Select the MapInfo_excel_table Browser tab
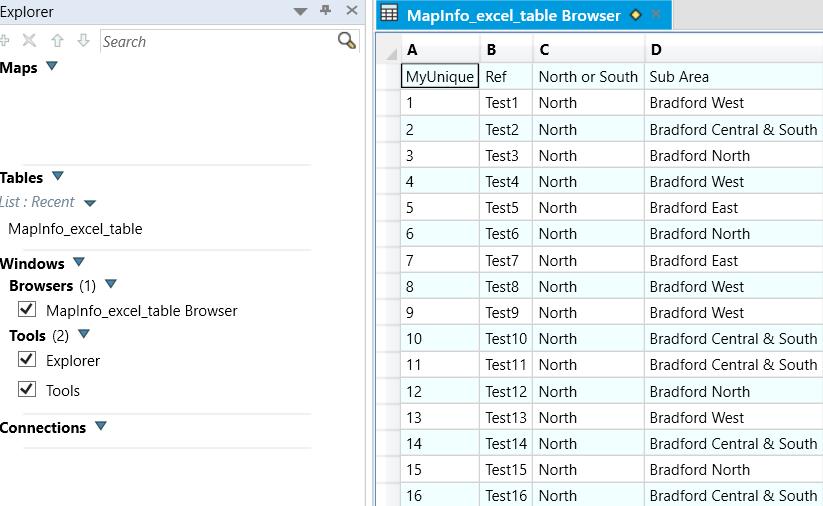Image resolution: width=823 pixels, height=506 pixels. click(x=513, y=15)
